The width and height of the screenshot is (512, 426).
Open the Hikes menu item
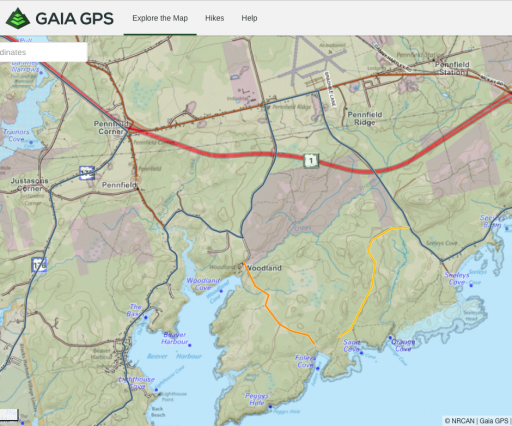coord(214,18)
